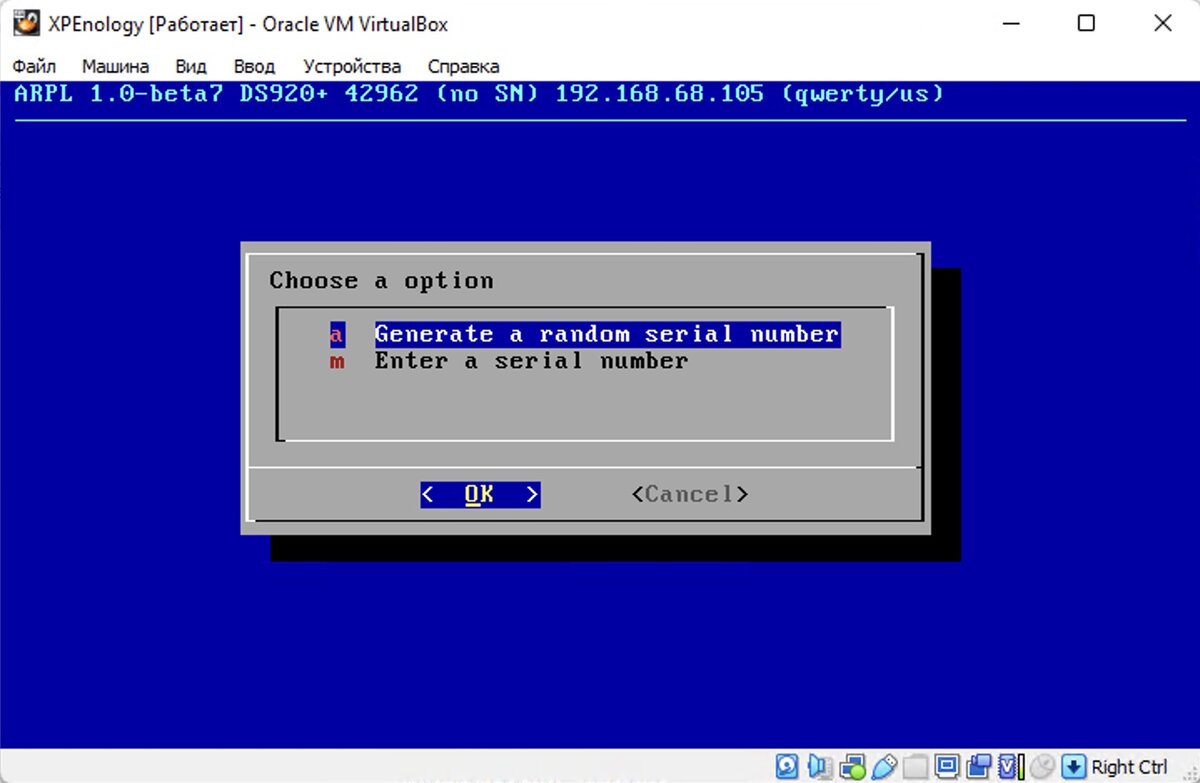Viewport: 1200px width, 783px height.
Task: Click the audio device icon in status bar
Action: [x=820, y=765]
